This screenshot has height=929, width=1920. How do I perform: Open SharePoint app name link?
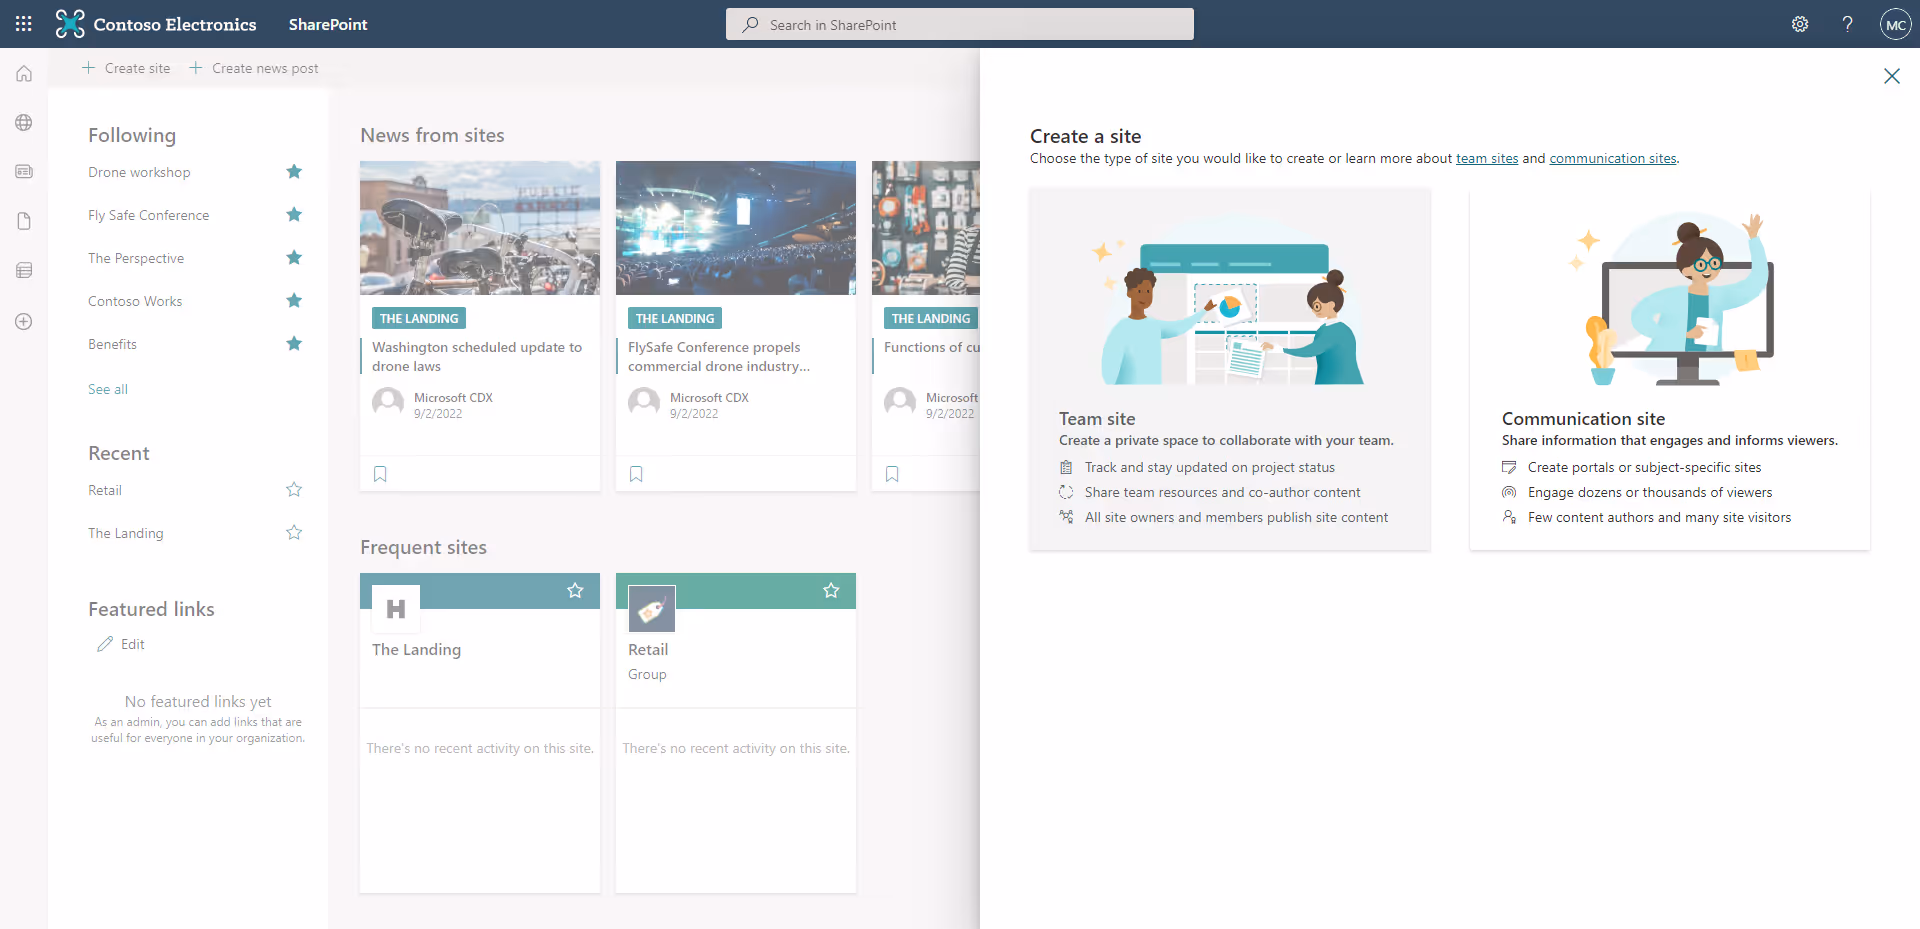(x=328, y=24)
